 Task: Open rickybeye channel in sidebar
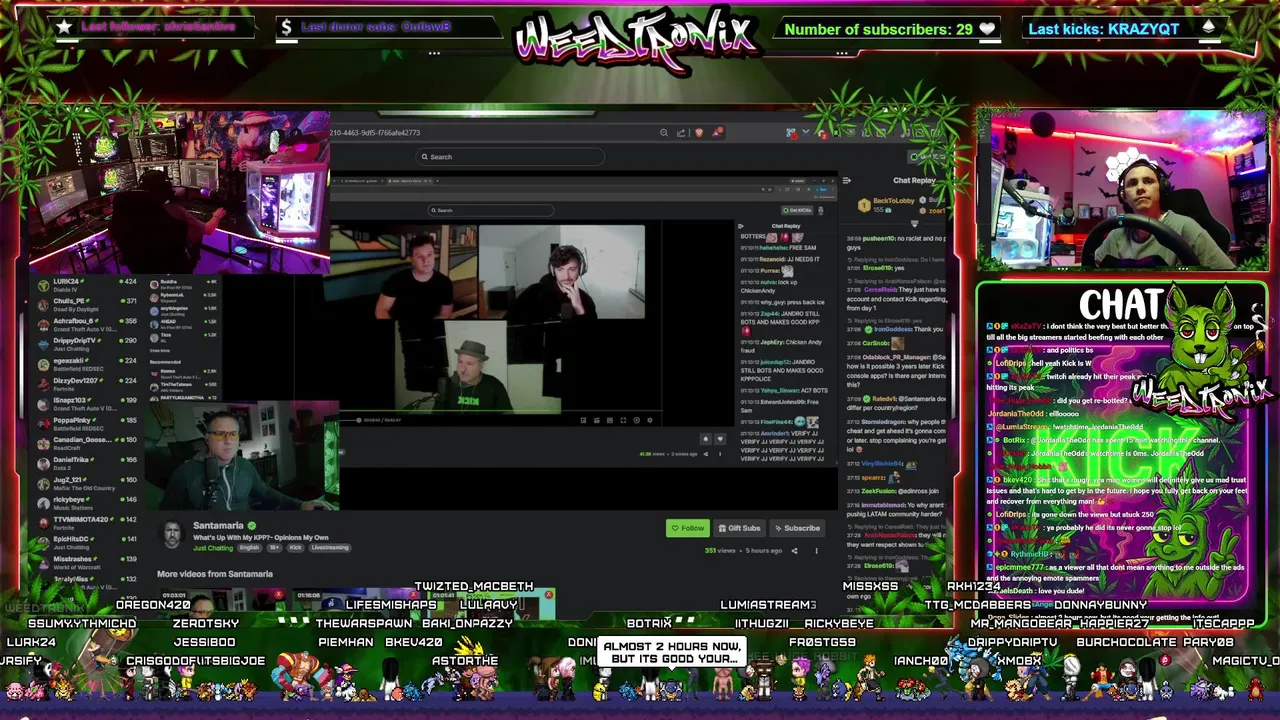pos(86,503)
